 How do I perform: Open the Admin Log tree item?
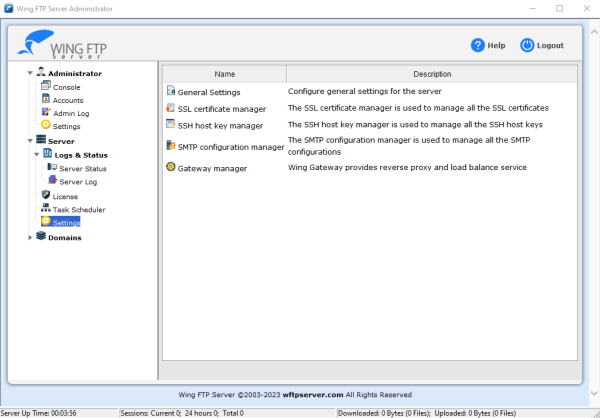[x=71, y=113]
